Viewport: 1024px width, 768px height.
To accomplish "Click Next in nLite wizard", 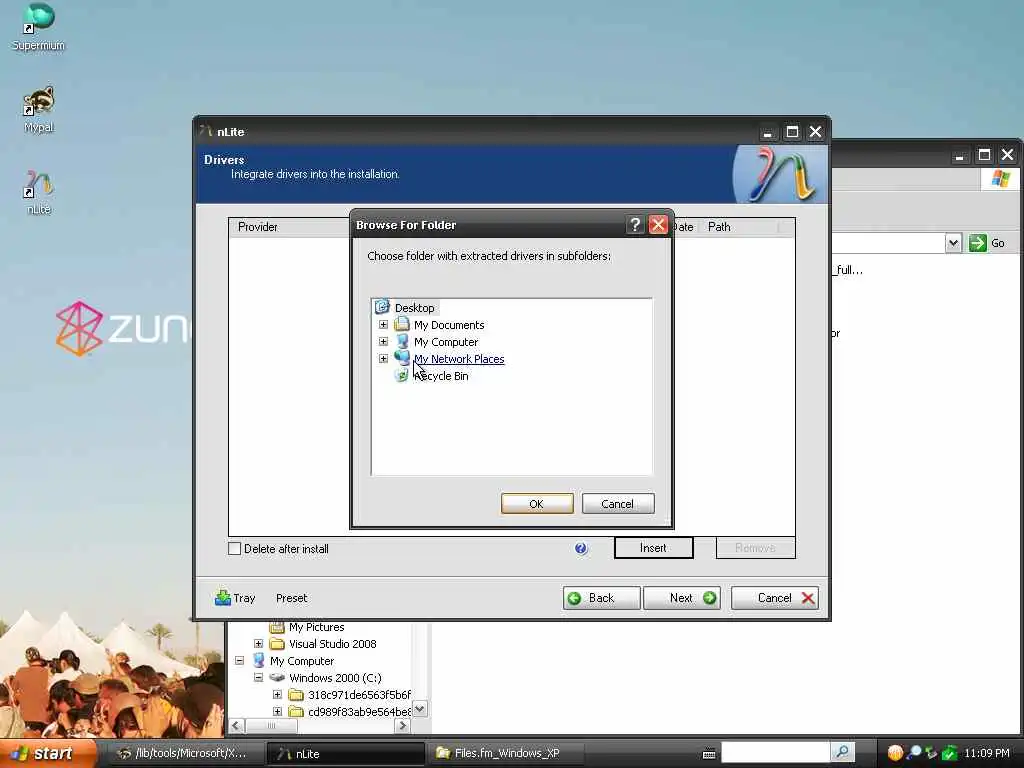I will pos(682,598).
